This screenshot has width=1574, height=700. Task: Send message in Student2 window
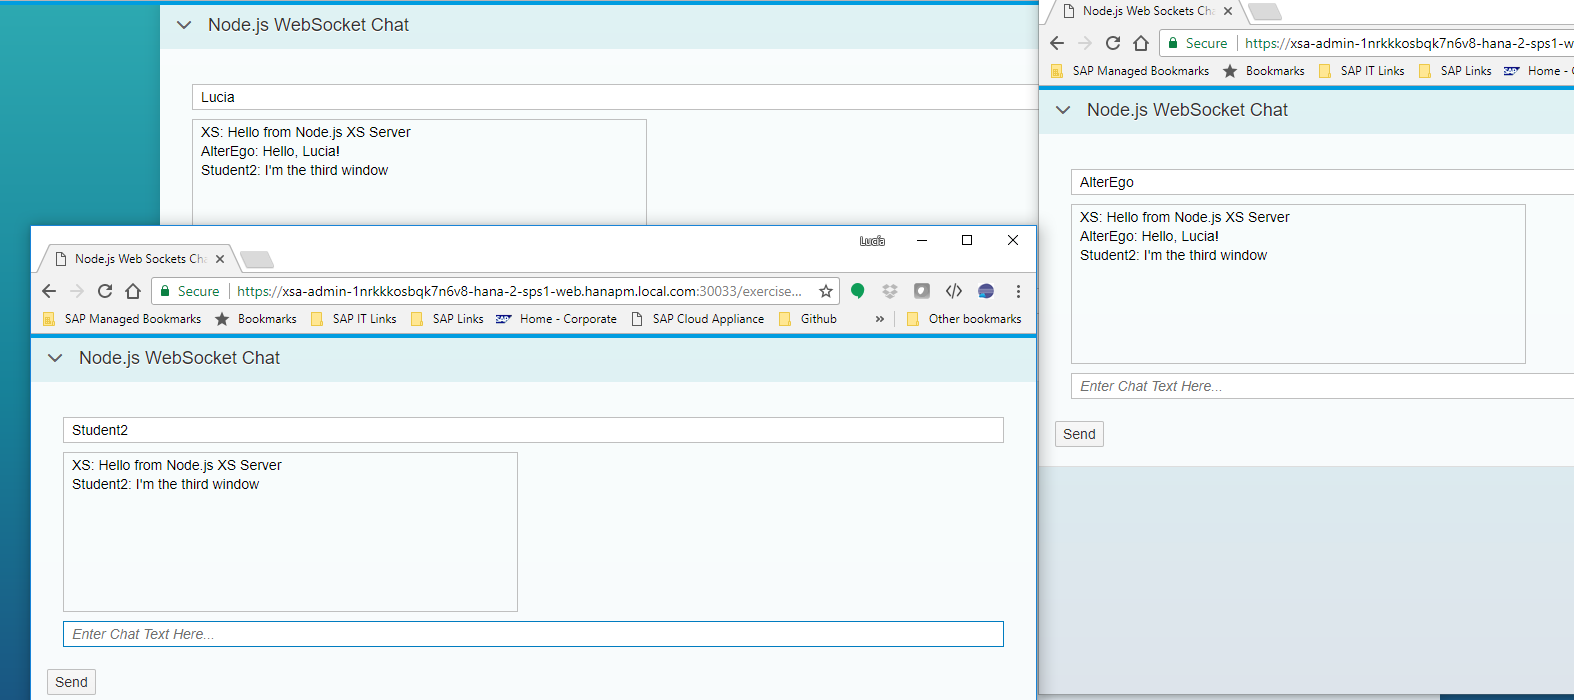coord(71,682)
